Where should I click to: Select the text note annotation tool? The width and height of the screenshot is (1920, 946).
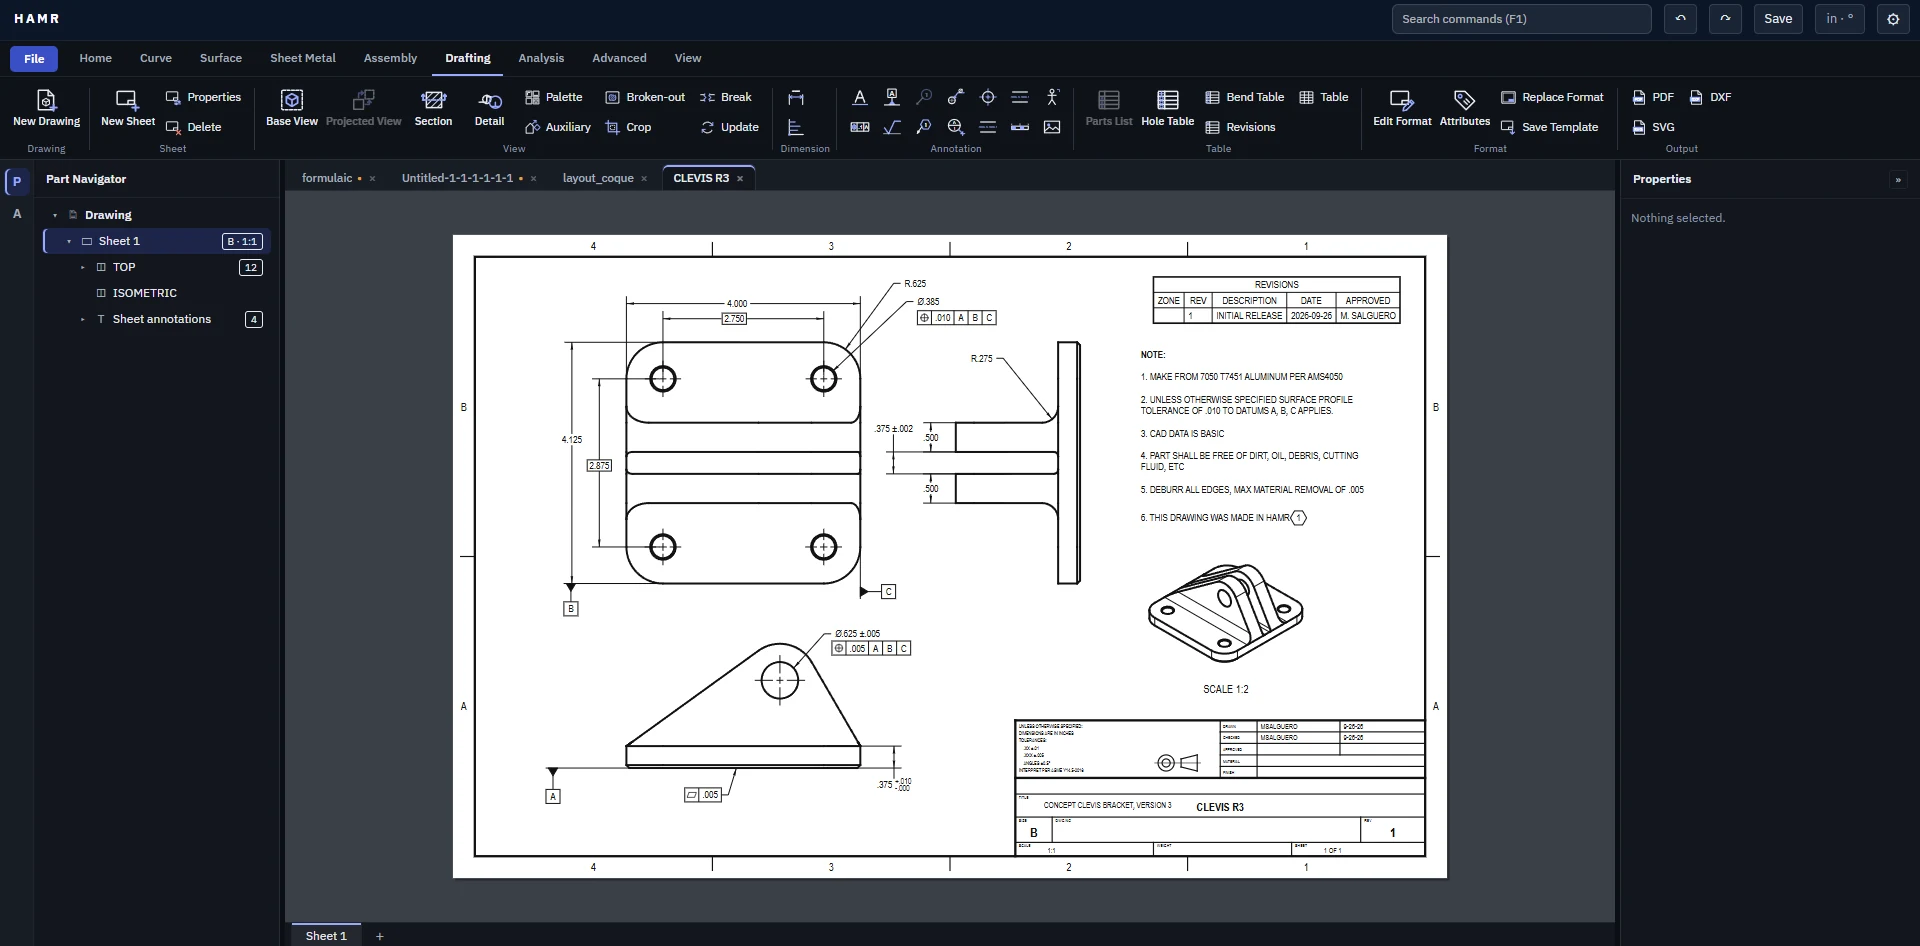tap(860, 97)
